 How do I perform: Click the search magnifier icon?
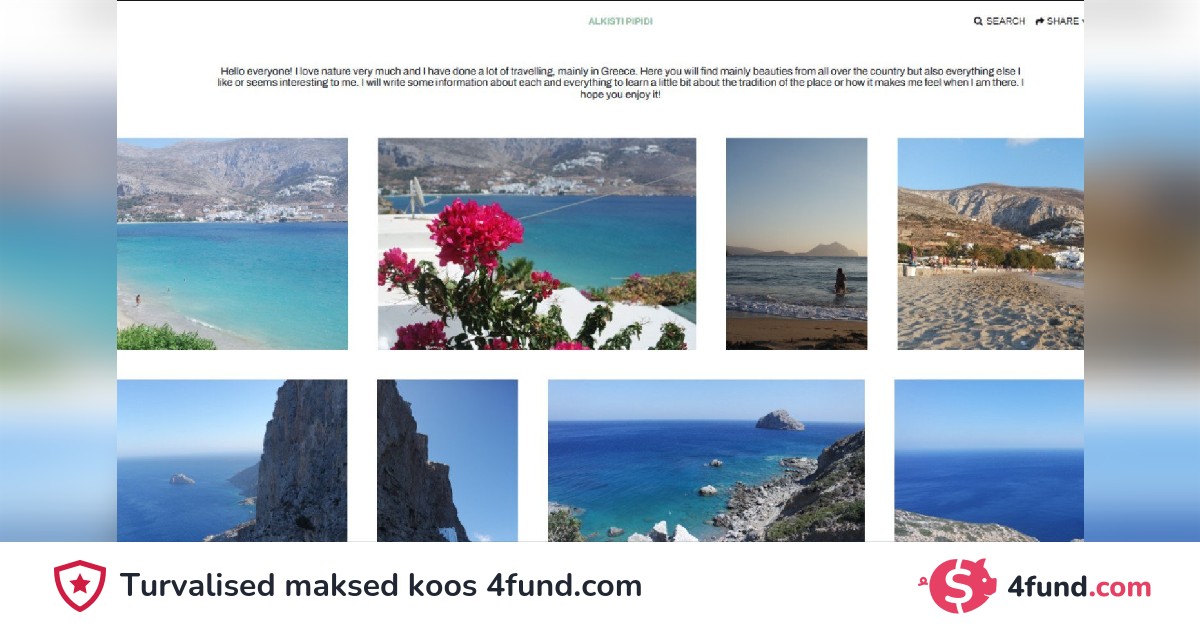[x=978, y=21]
